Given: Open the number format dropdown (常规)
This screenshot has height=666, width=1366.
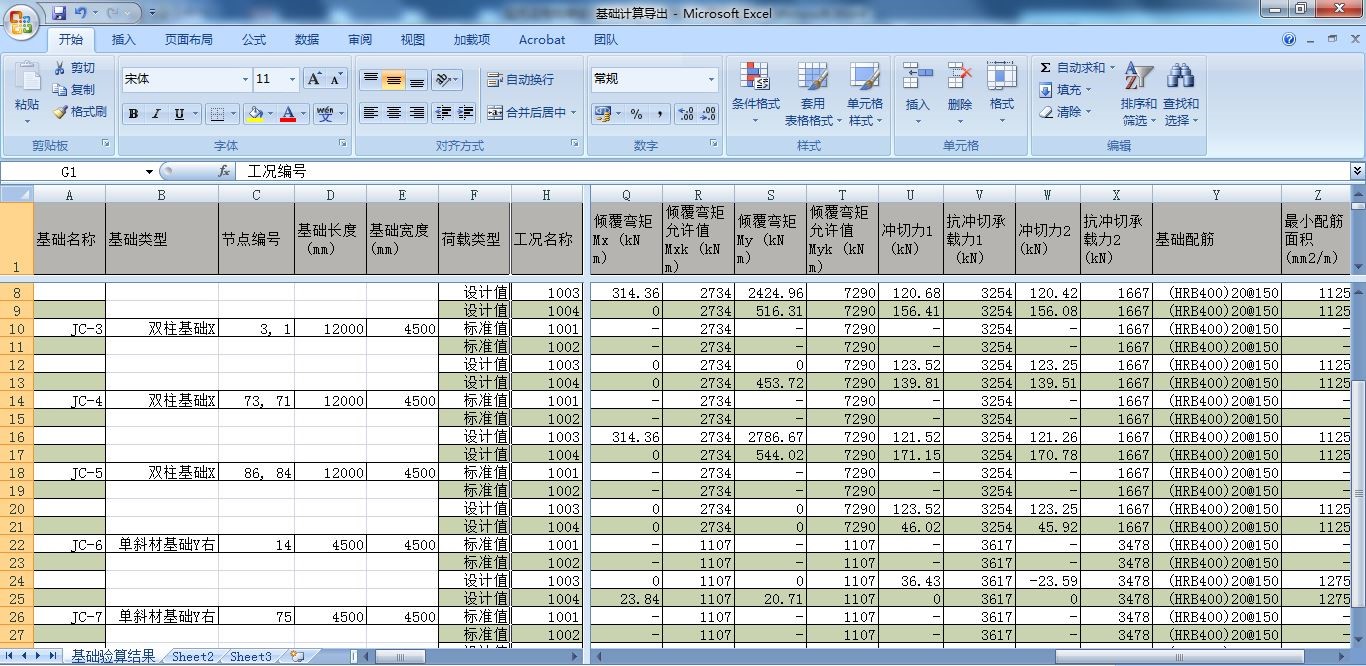Looking at the screenshot, I should point(711,79).
